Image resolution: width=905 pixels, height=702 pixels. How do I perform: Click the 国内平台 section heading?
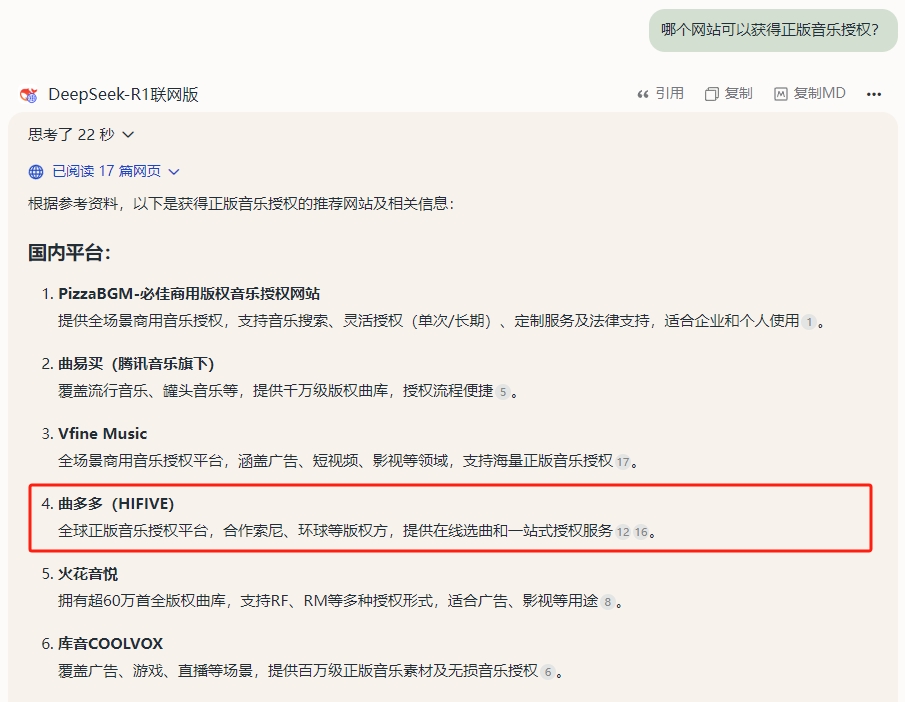pos(69,252)
